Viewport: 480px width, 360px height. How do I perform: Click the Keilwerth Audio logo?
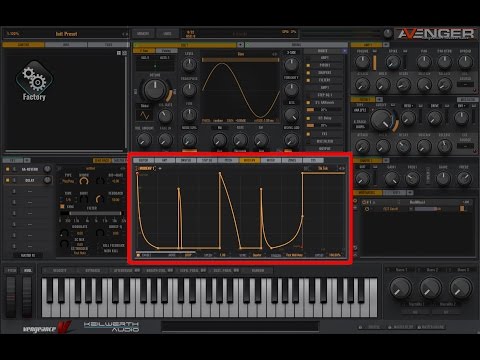(x=111, y=327)
